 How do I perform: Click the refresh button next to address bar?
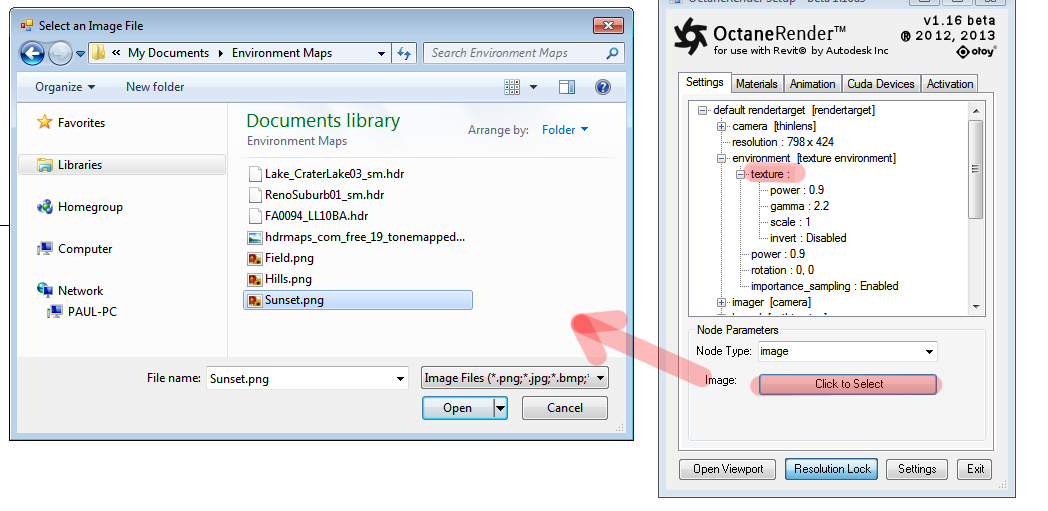coord(404,53)
